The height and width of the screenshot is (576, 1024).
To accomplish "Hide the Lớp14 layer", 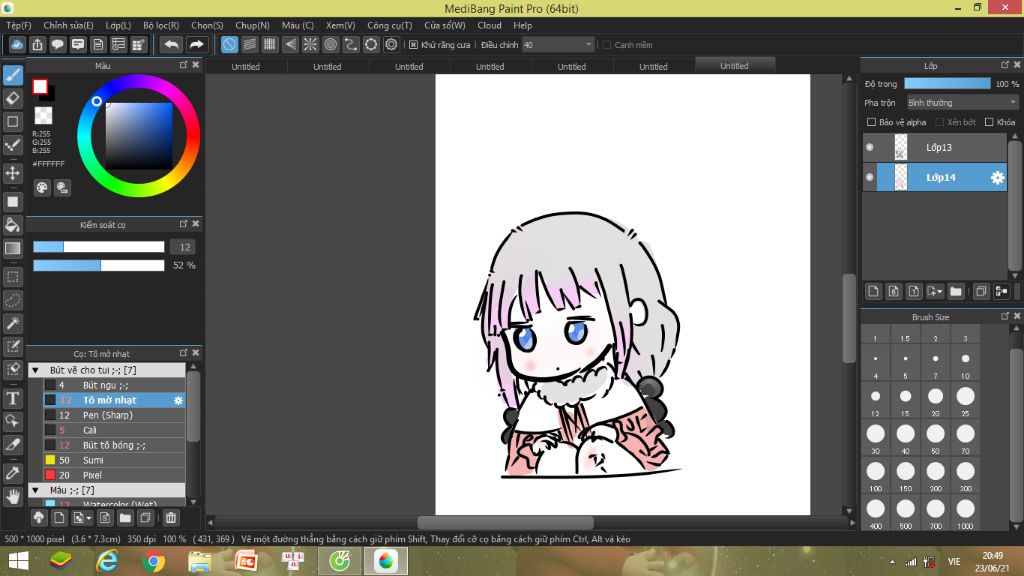I will (x=870, y=177).
